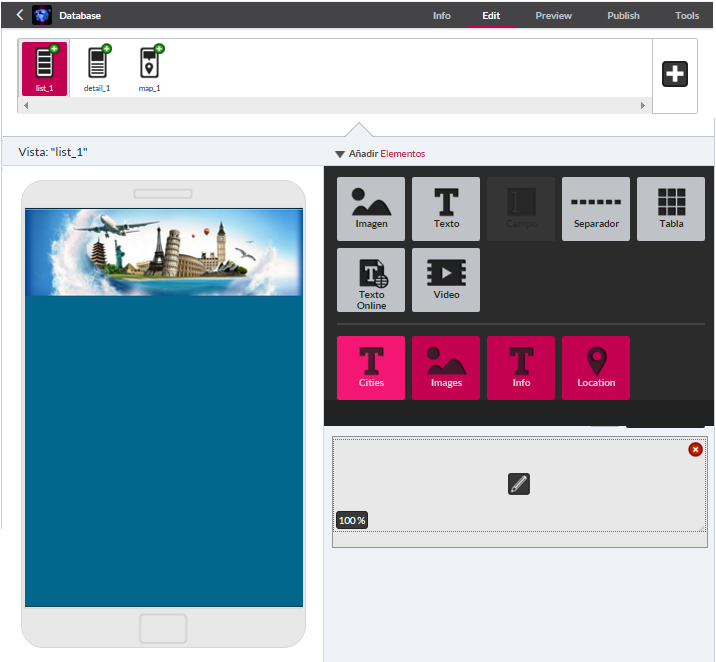
Task: Add a Separador element
Action: [x=596, y=209]
